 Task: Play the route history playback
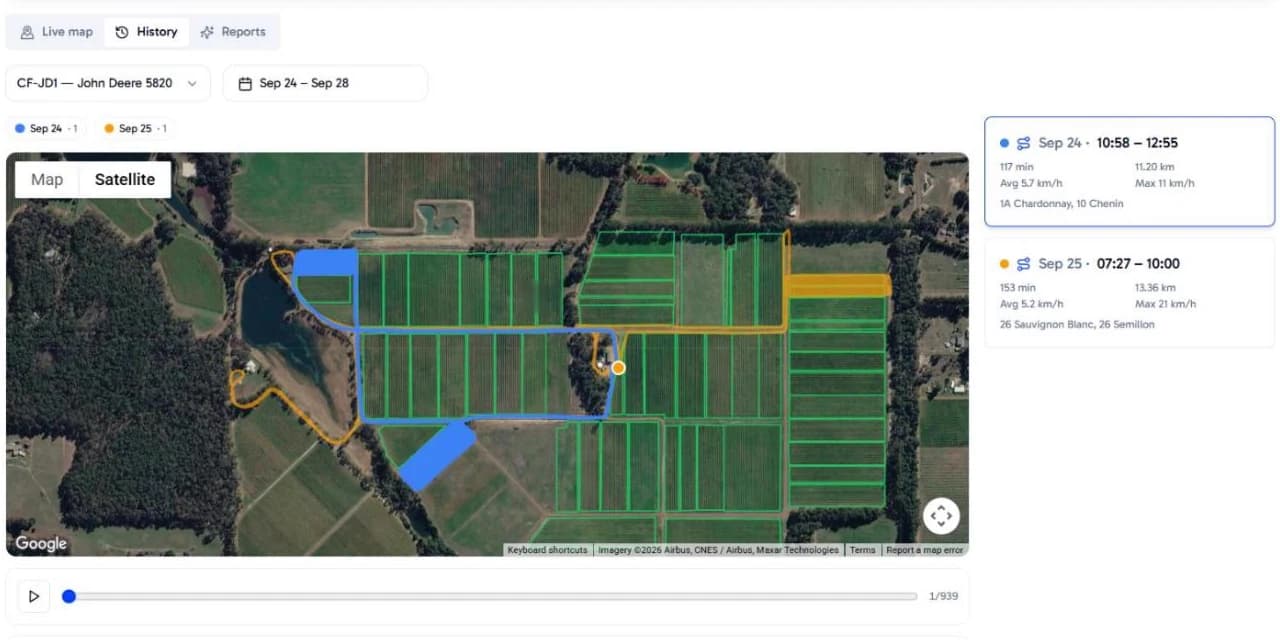click(34, 596)
